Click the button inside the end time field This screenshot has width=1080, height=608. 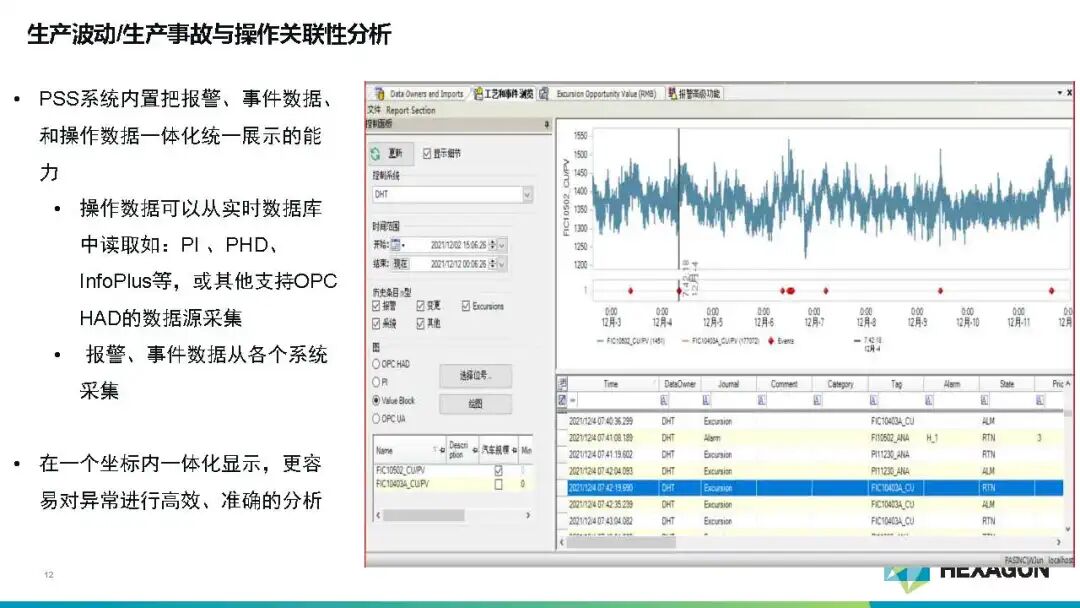point(400,264)
